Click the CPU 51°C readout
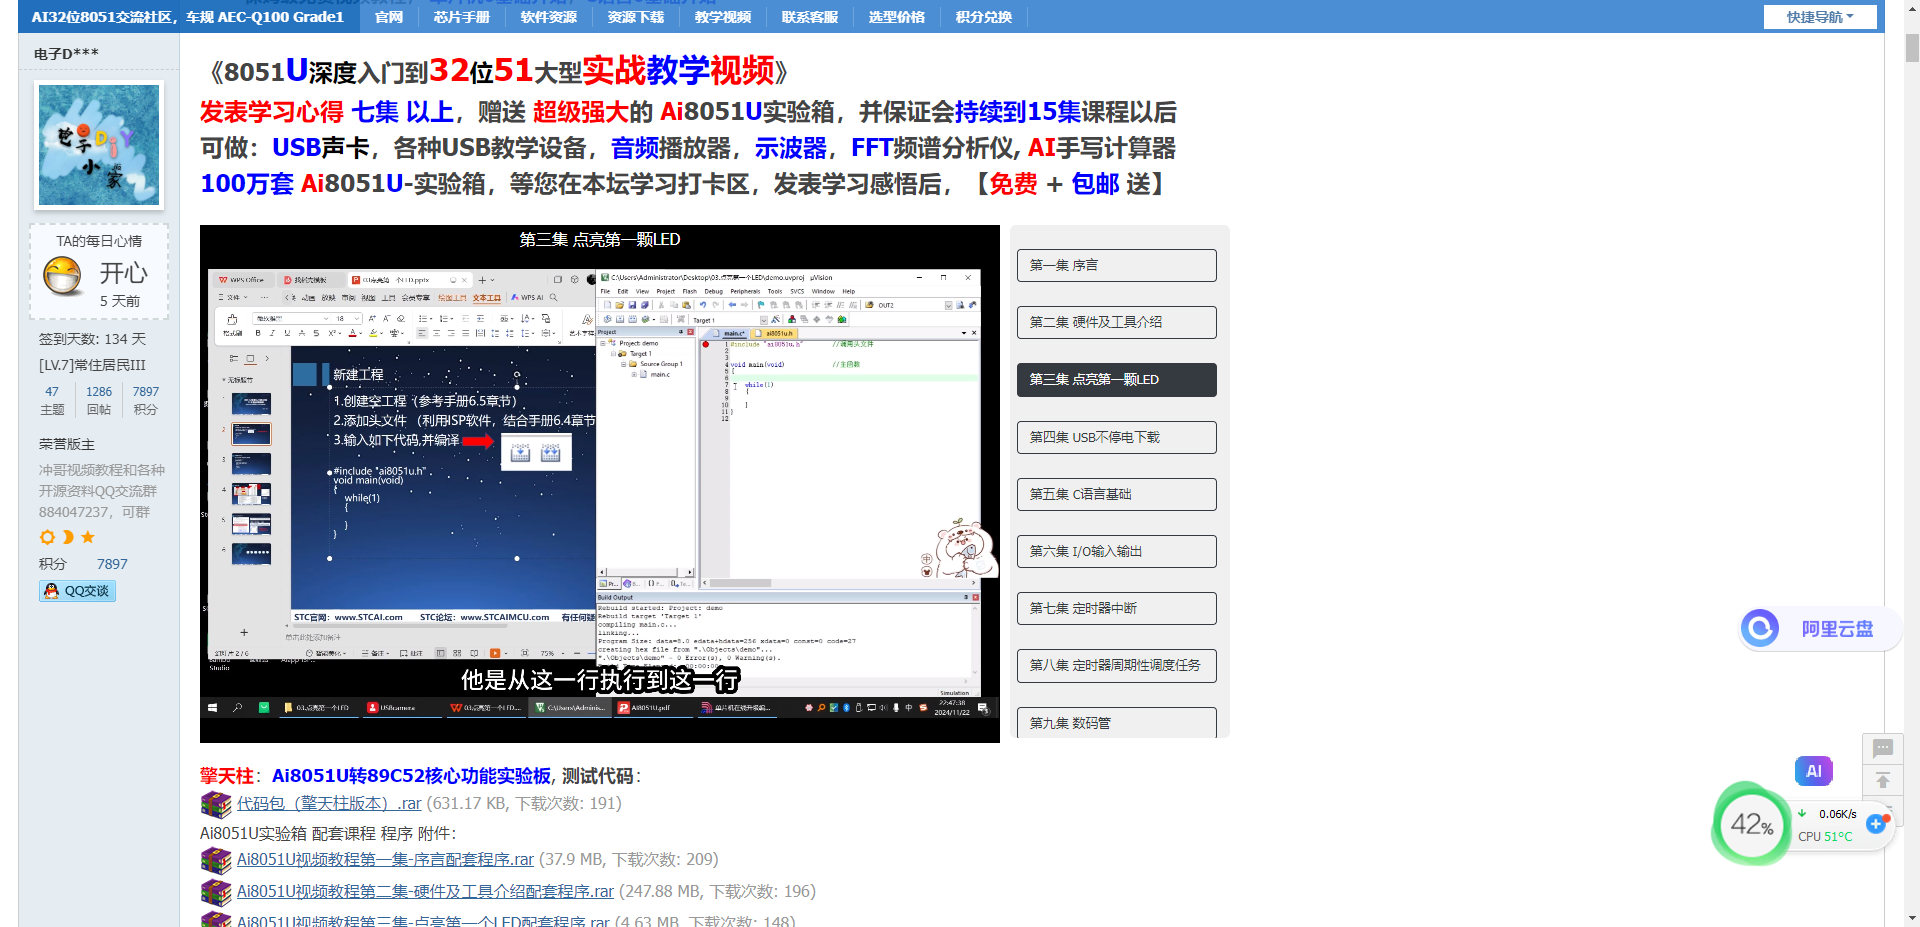 pyautogui.click(x=1825, y=837)
